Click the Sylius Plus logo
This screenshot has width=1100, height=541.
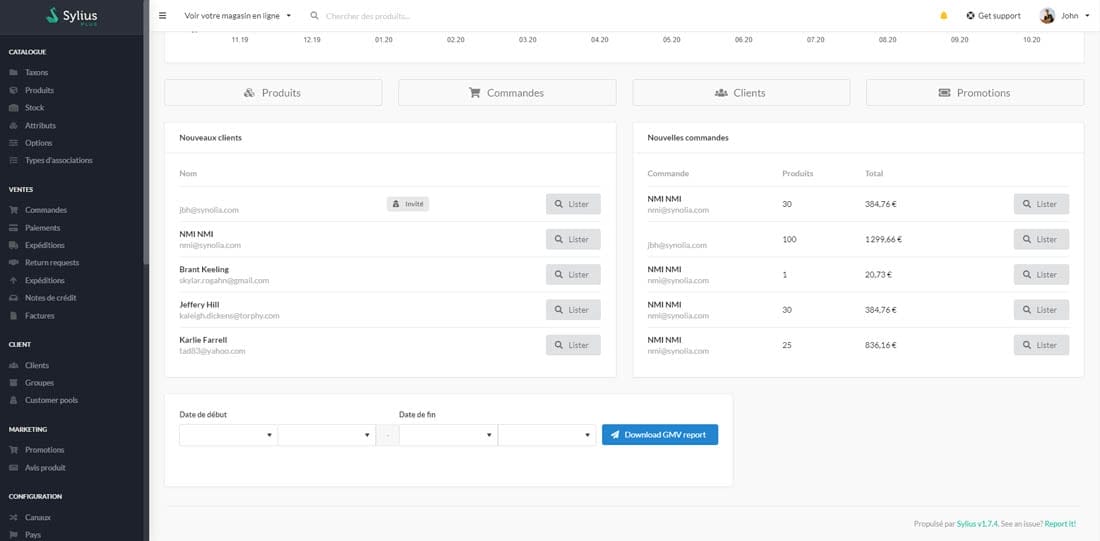[72, 15]
